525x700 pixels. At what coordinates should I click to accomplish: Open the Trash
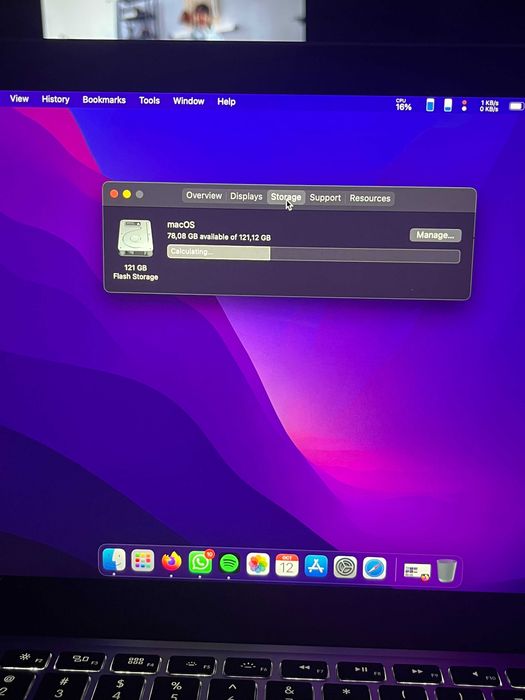tap(446, 571)
